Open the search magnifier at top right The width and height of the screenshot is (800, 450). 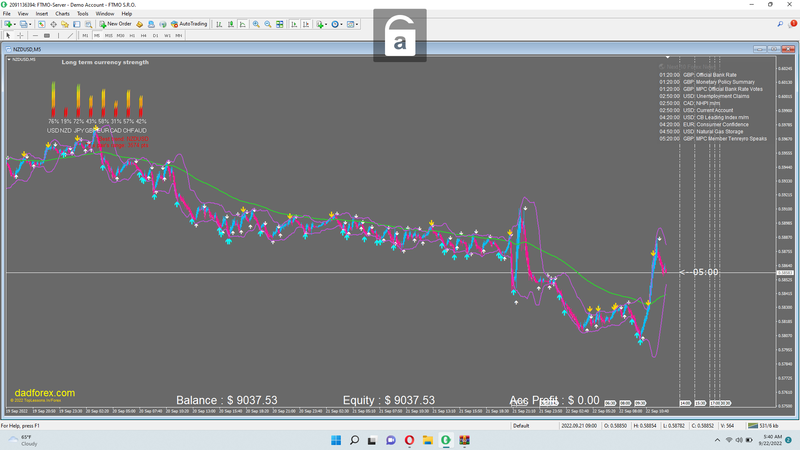point(780,24)
